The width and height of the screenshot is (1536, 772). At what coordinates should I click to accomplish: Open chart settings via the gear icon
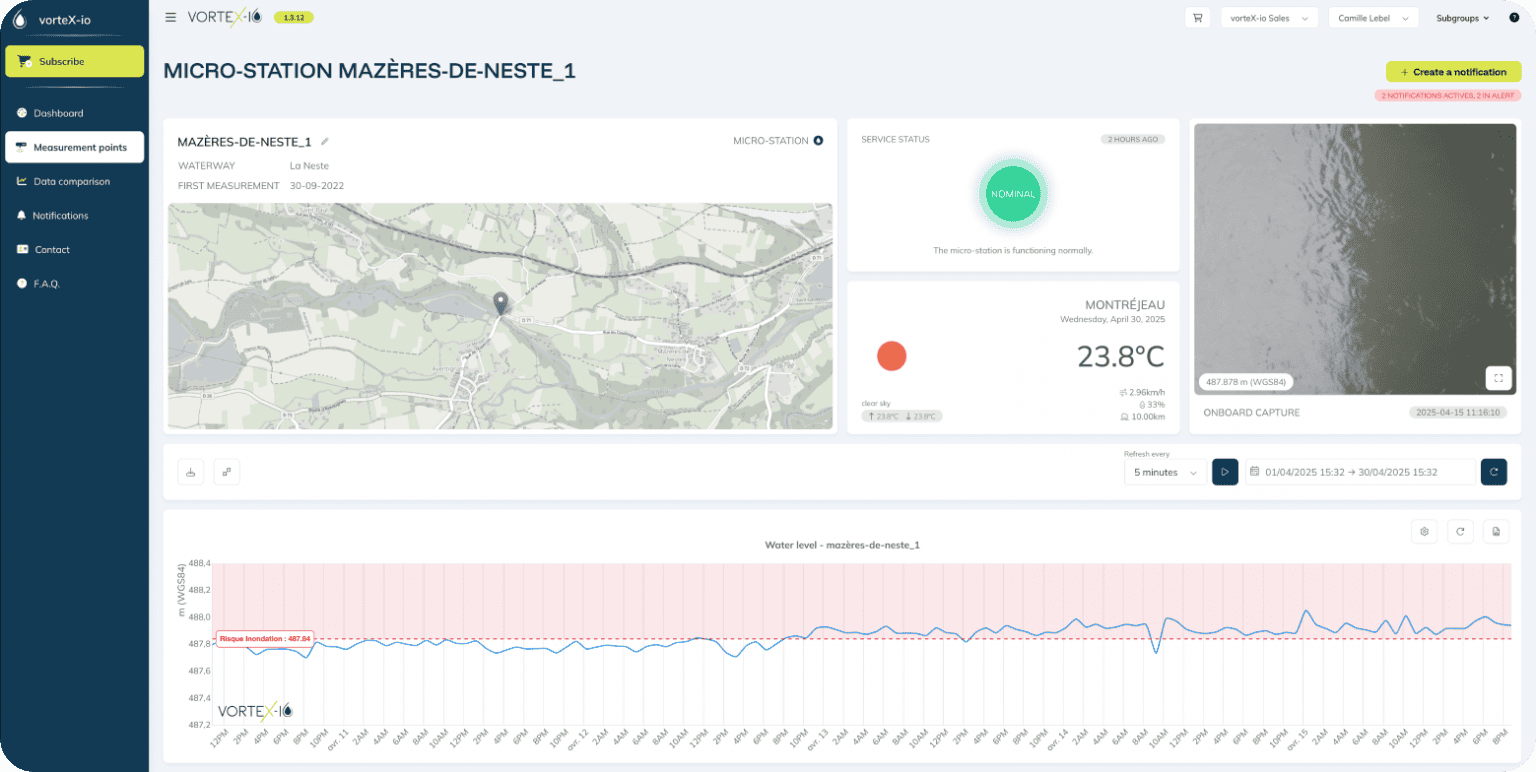pyautogui.click(x=1424, y=531)
